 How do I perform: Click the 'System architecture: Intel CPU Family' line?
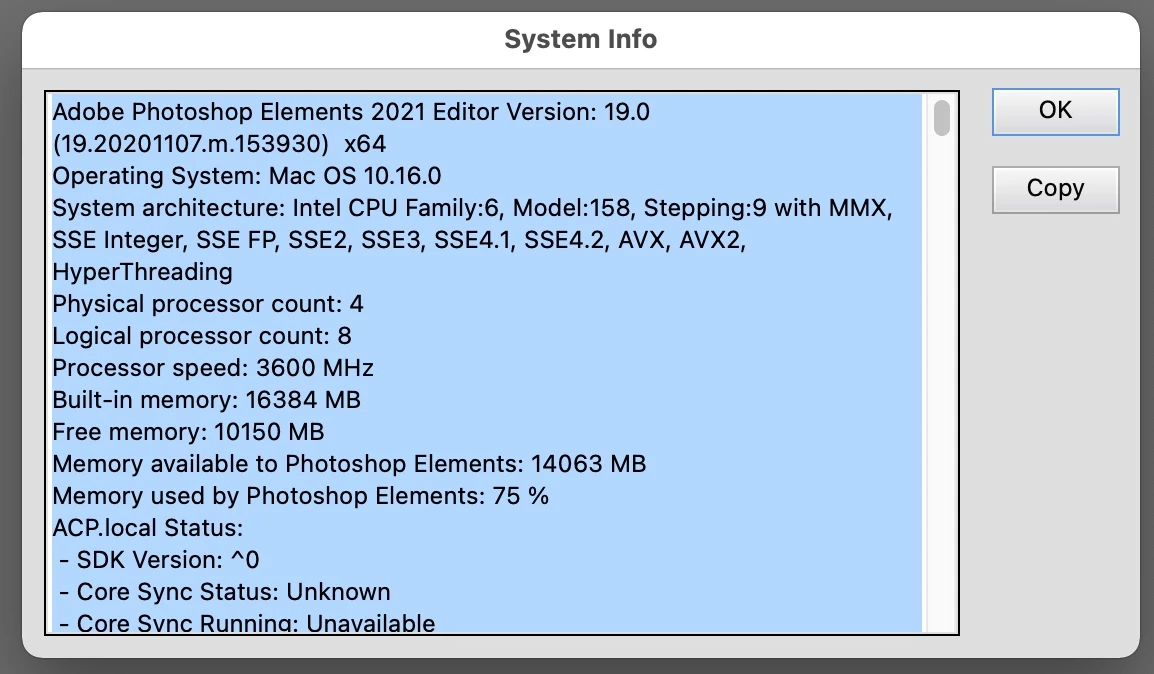[472, 207]
